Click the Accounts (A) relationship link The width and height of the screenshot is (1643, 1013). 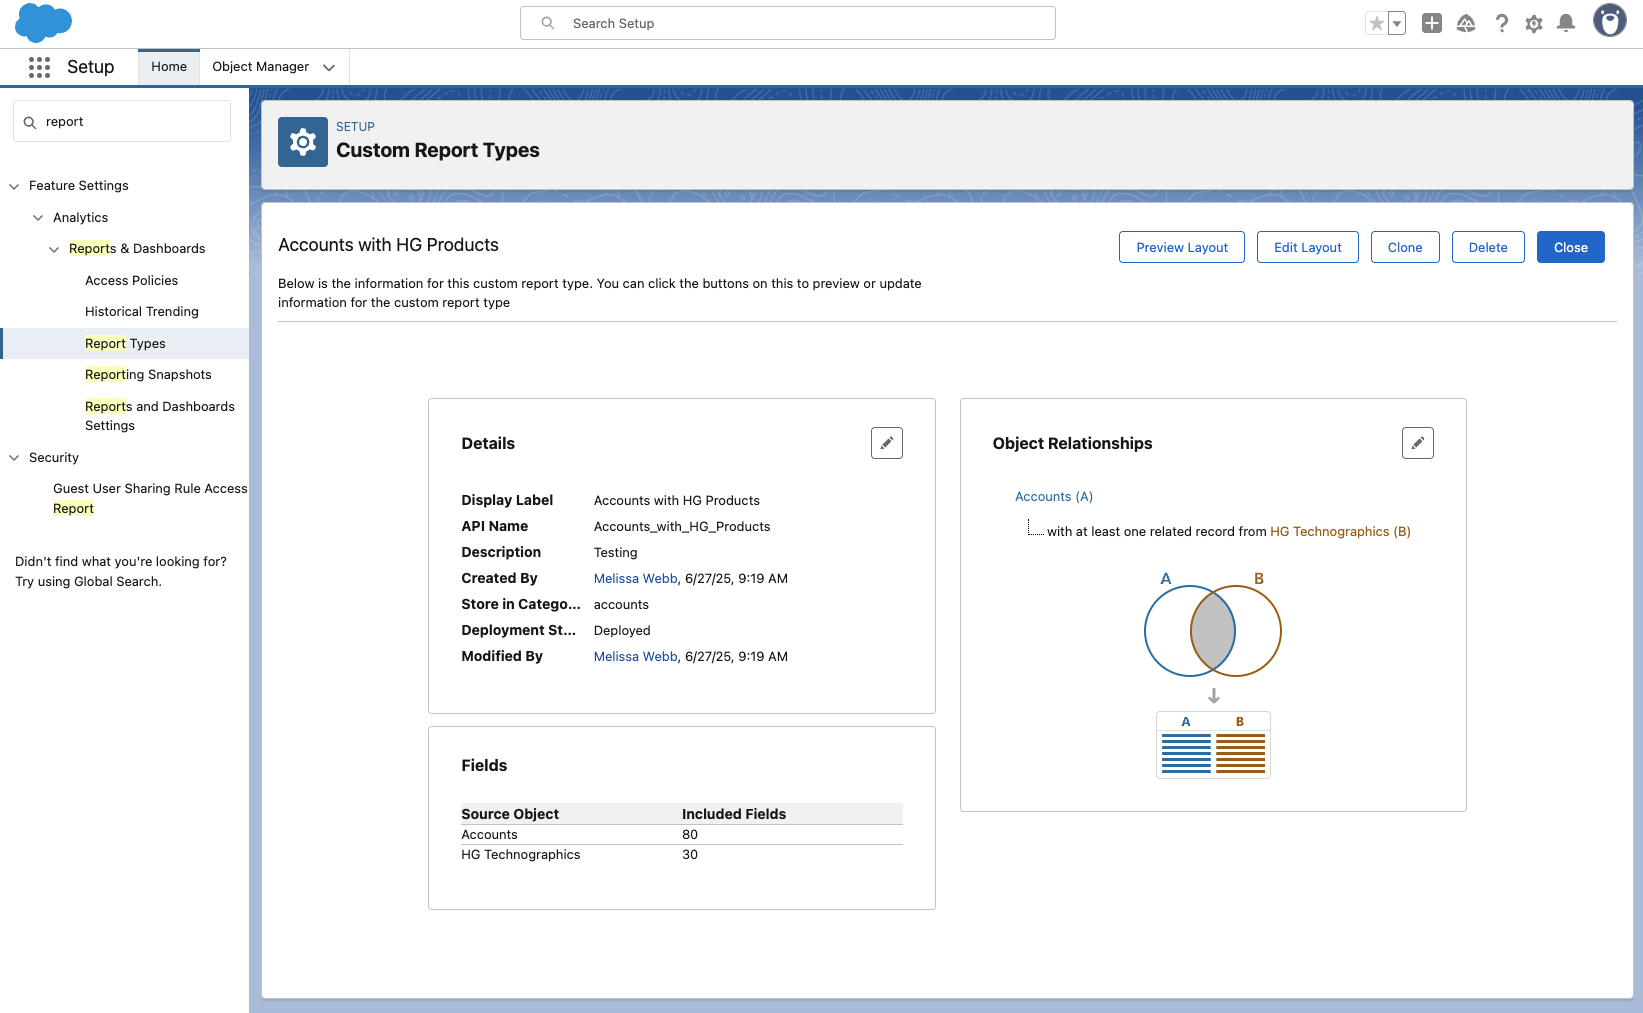(1054, 497)
